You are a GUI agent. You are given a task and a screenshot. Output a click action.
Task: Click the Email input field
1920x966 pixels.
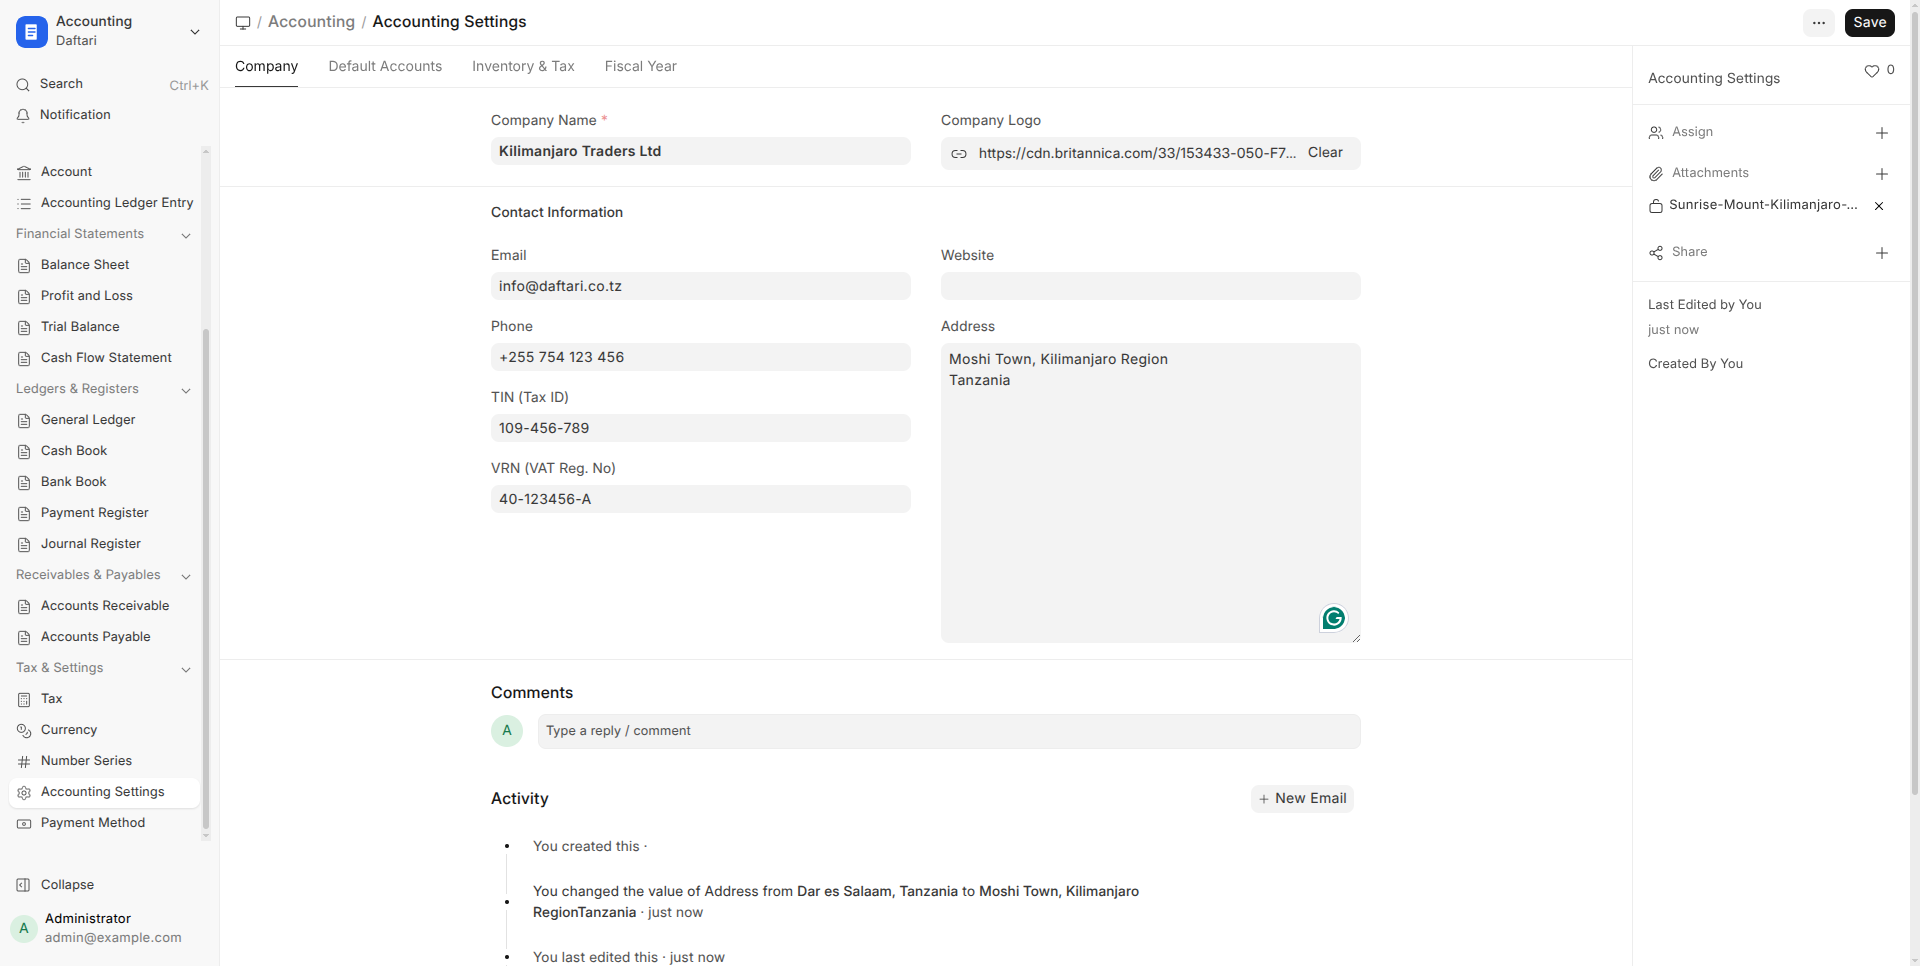(x=700, y=286)
